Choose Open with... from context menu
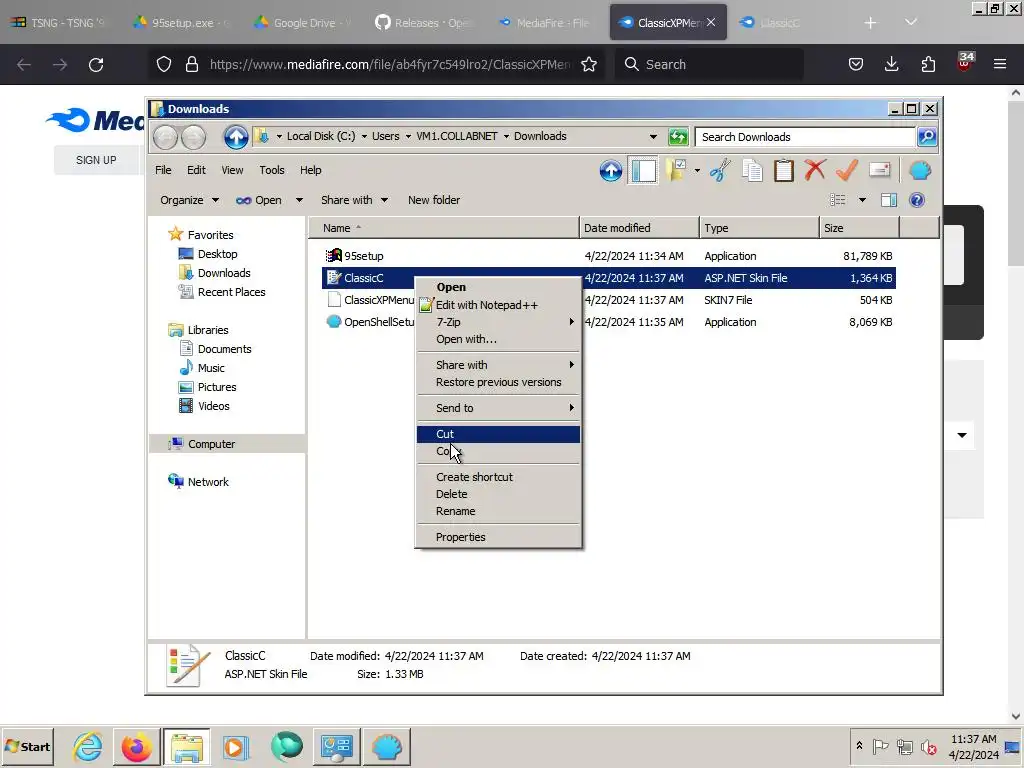This screenshot has height=768, width=1024. 498,339
